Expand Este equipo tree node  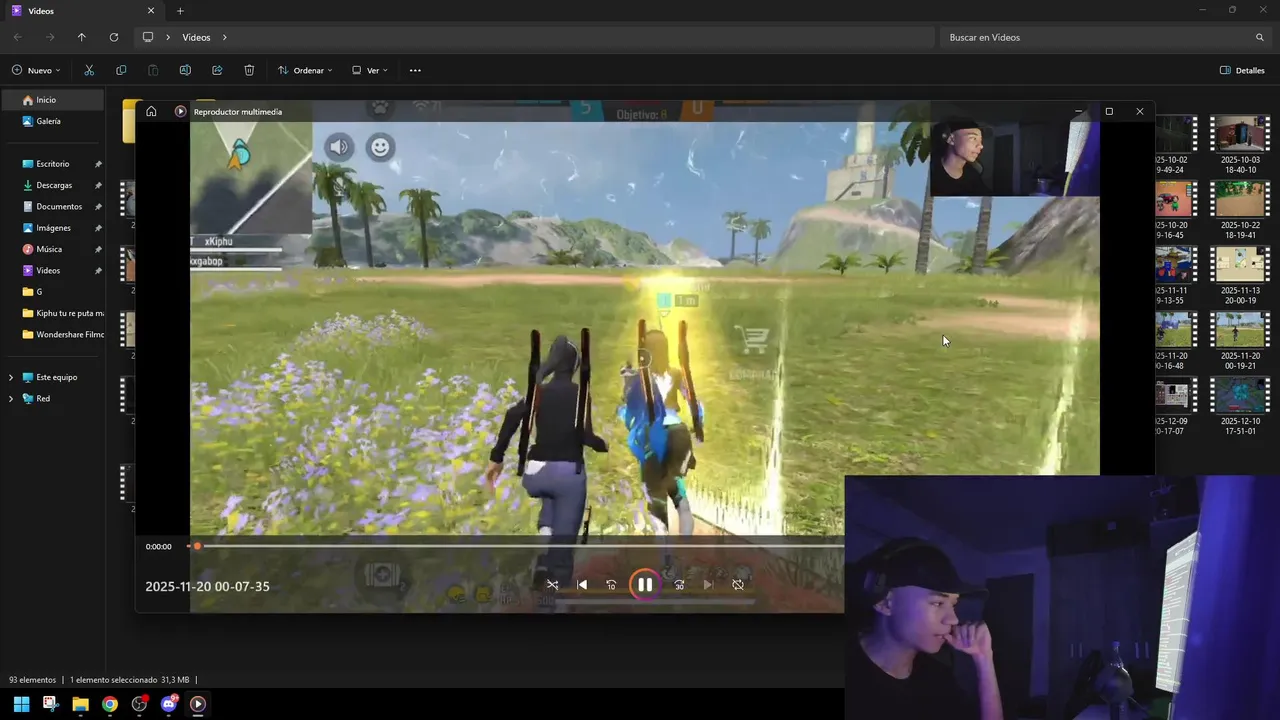pyautogui.click(x=11, y=377)
